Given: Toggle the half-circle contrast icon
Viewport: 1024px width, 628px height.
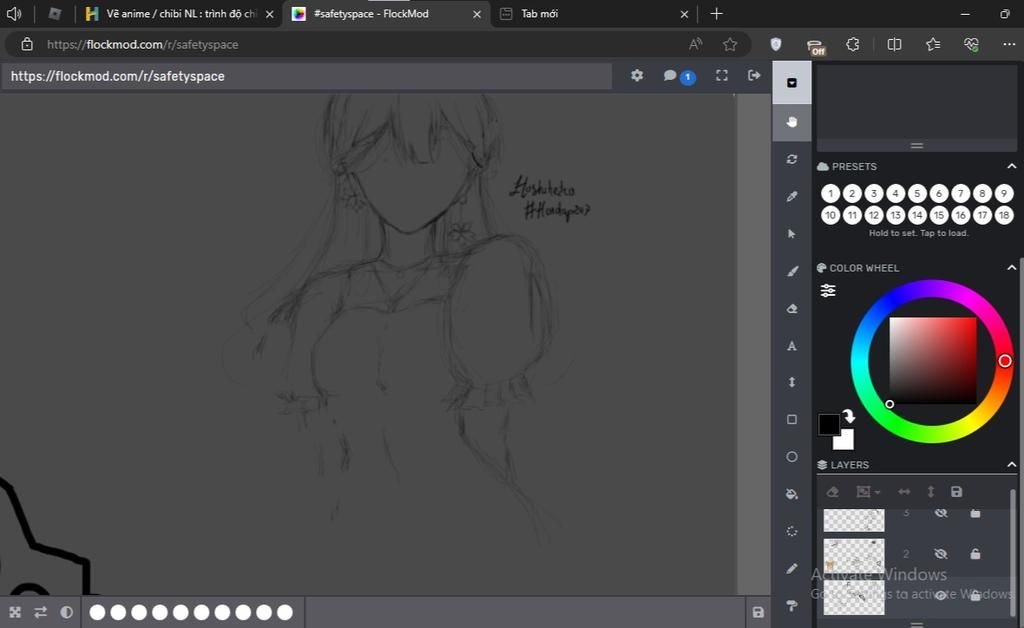Looking at the screenshot, I should click(67, 612).
